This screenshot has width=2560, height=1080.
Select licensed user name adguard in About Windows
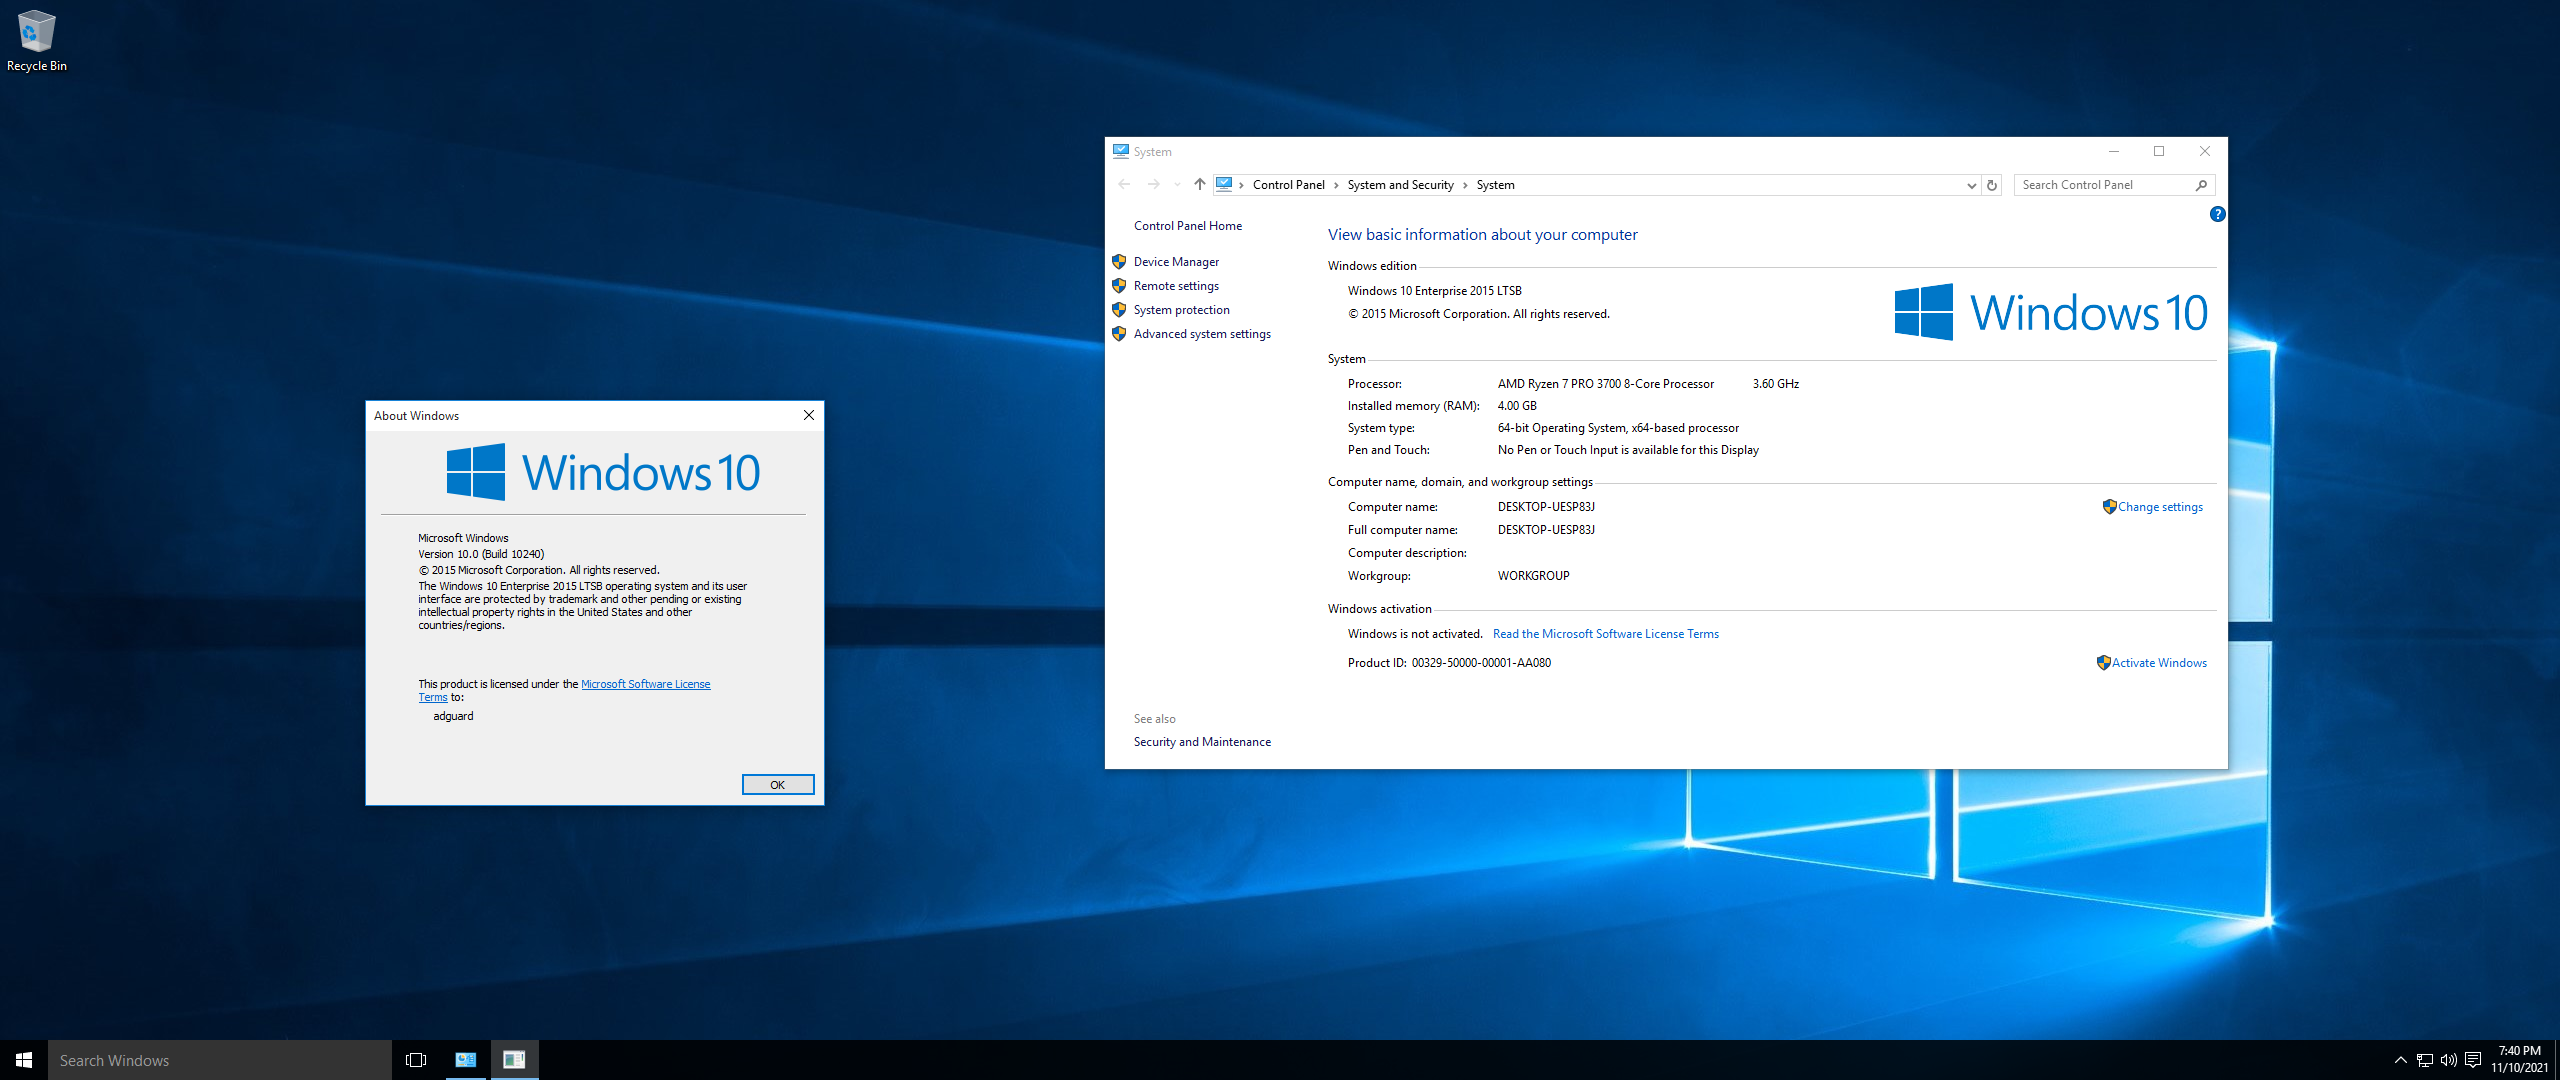click(x=453, y=716)
